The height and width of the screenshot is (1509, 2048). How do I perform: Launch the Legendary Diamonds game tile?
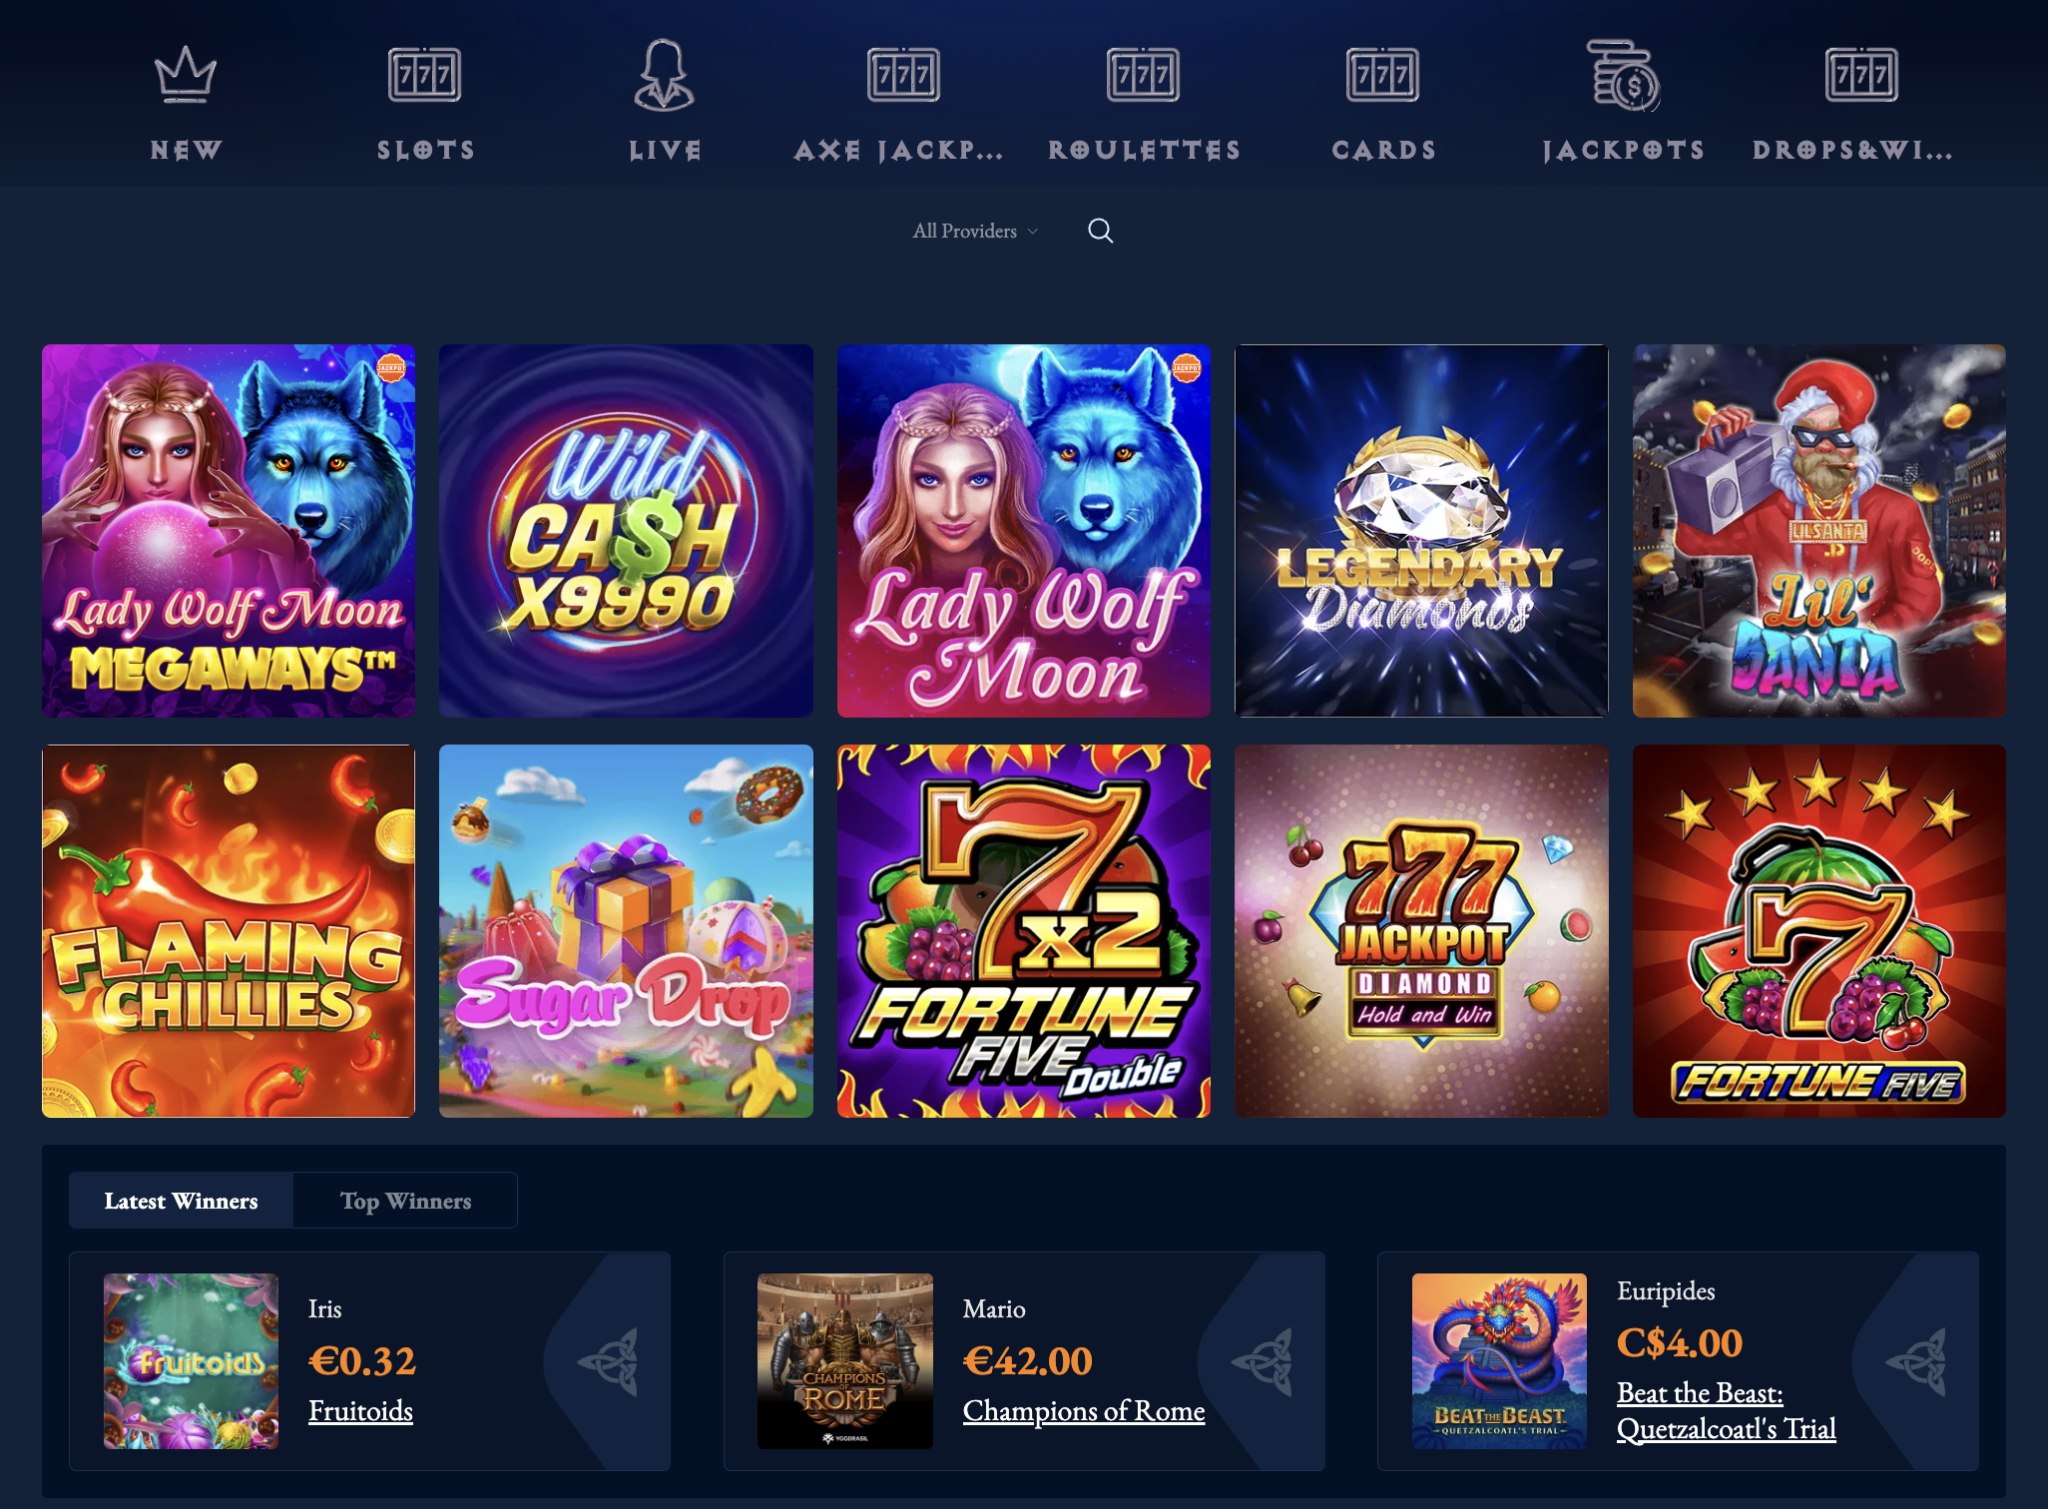point(1421,531)
